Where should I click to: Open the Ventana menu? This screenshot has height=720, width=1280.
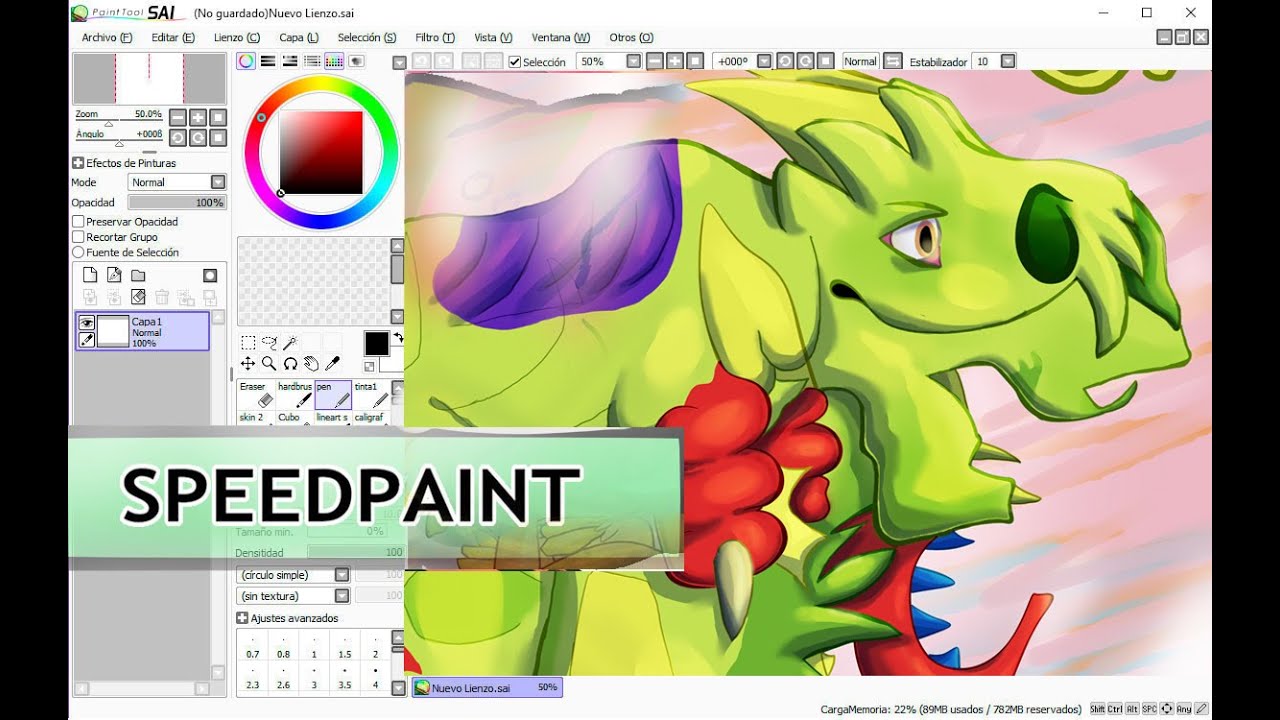tap(561, 37)
